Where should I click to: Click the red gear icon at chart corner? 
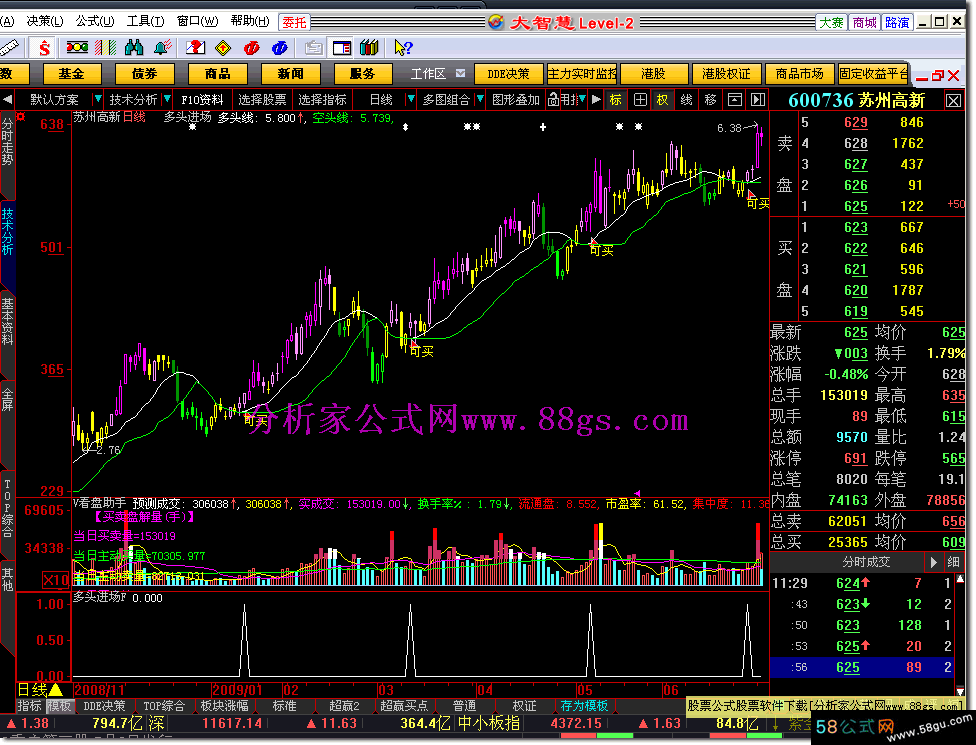click(x=21, y=116)
